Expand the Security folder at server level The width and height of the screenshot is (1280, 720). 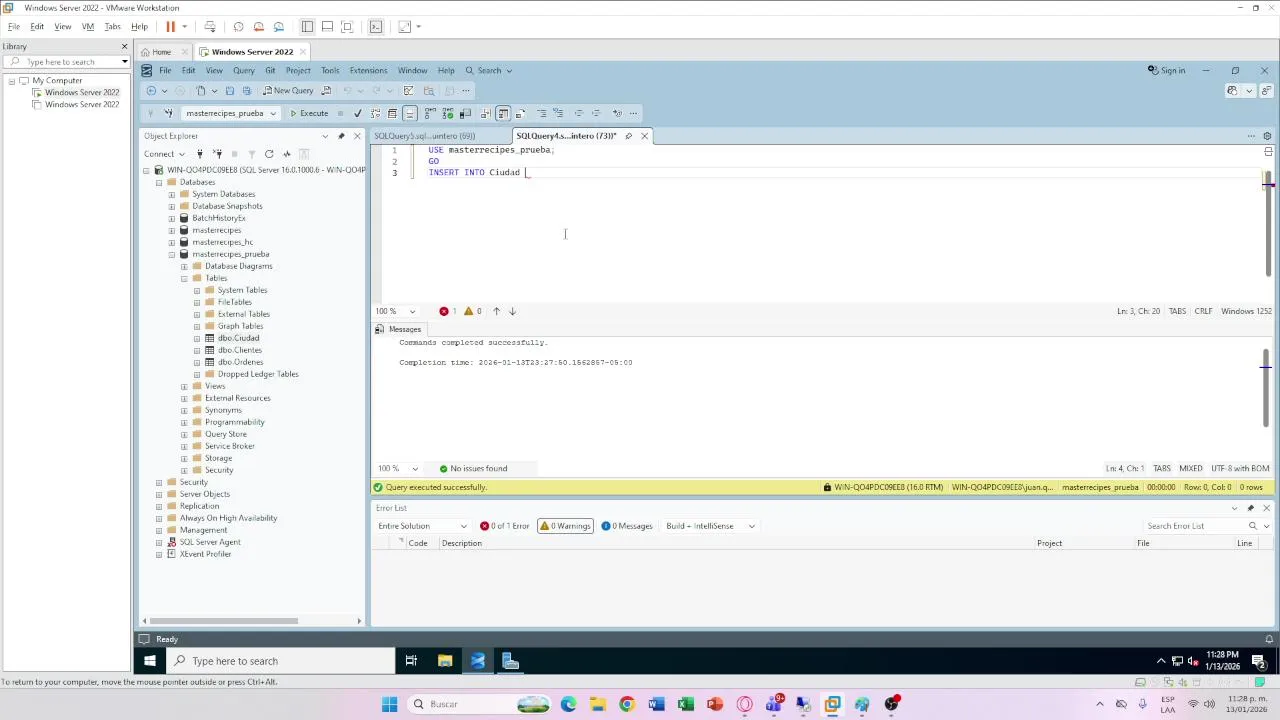coord(158,482)
